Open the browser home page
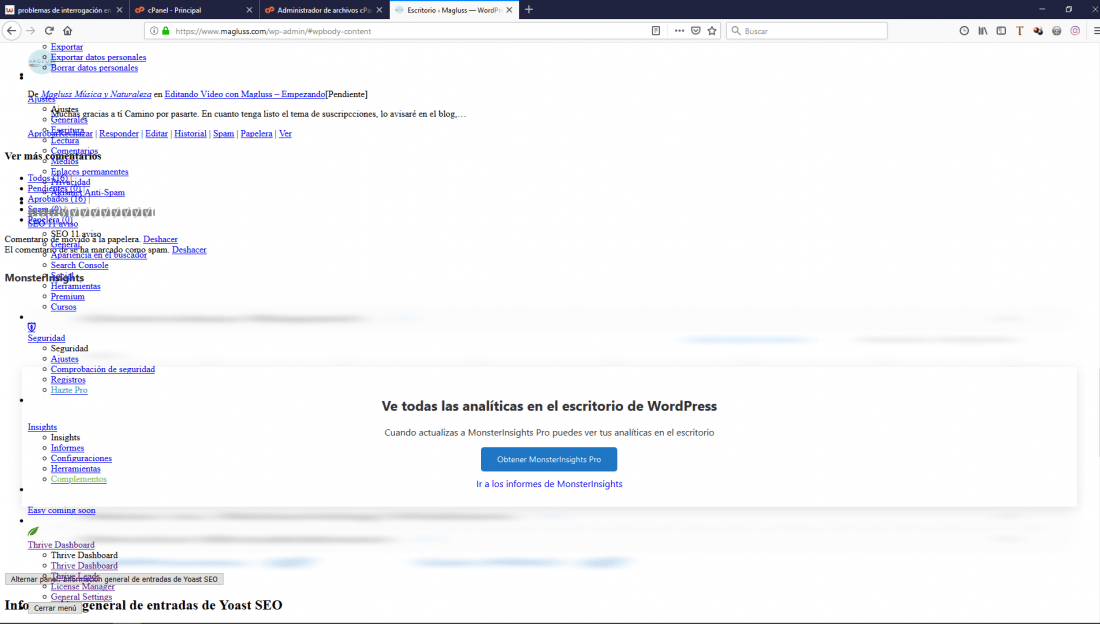This screenshot has height=624, width=1100. [67, 31]
